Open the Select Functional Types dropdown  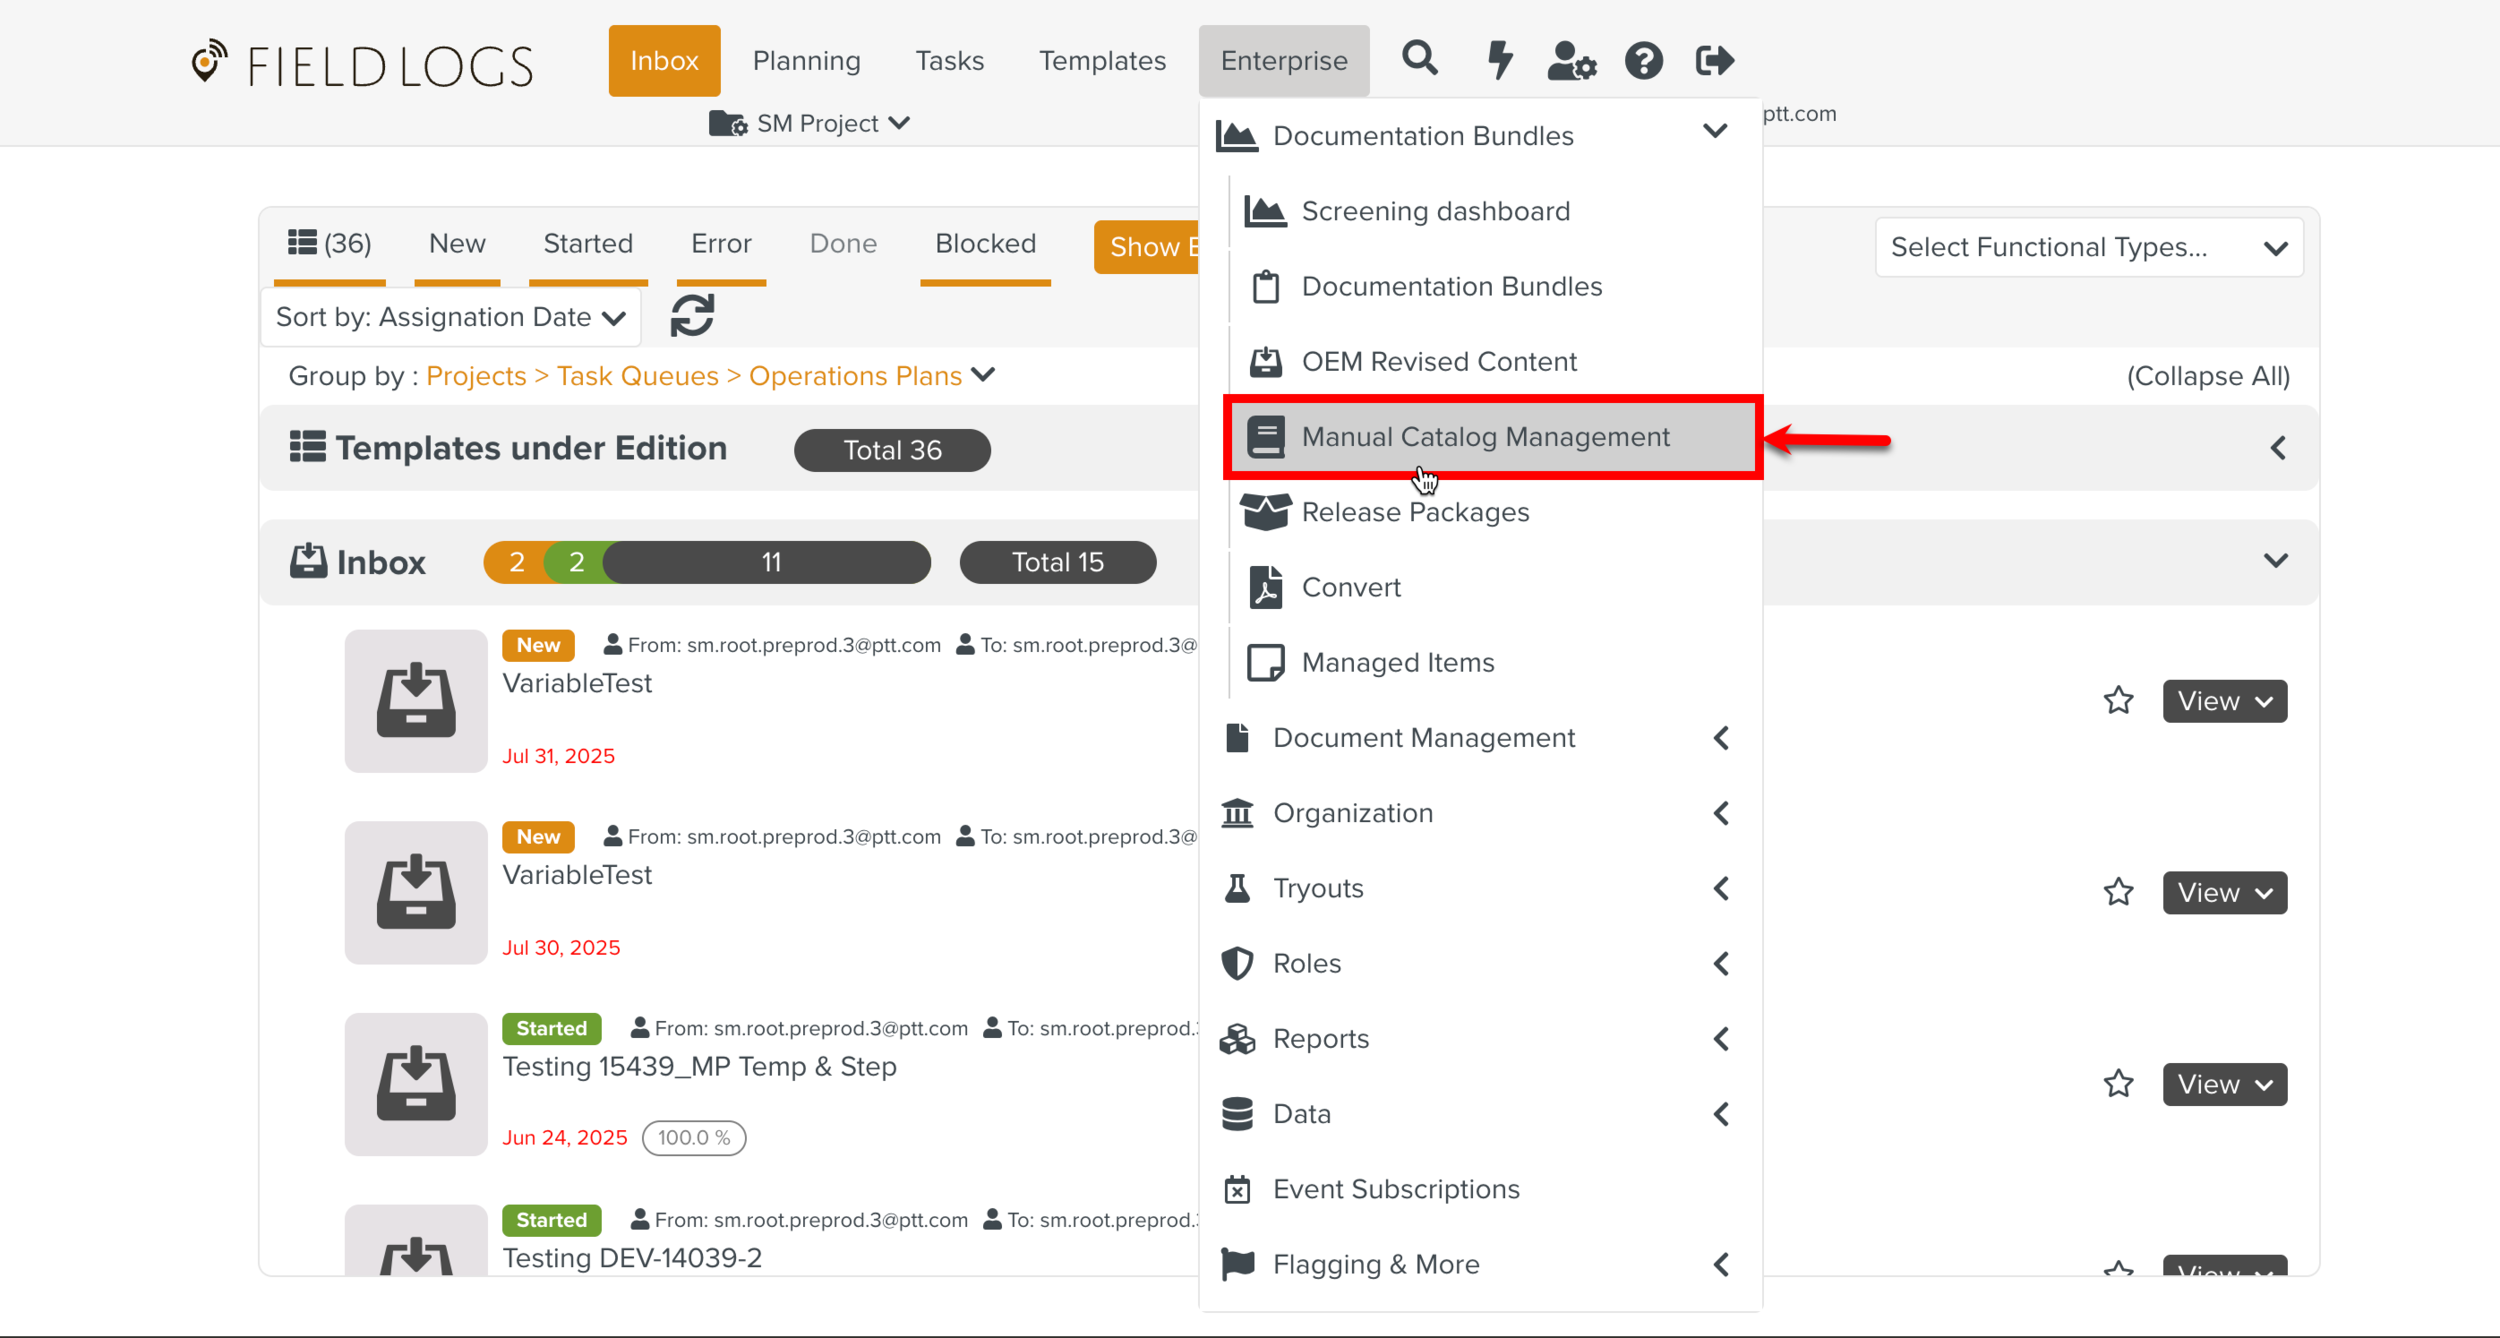2088,247
